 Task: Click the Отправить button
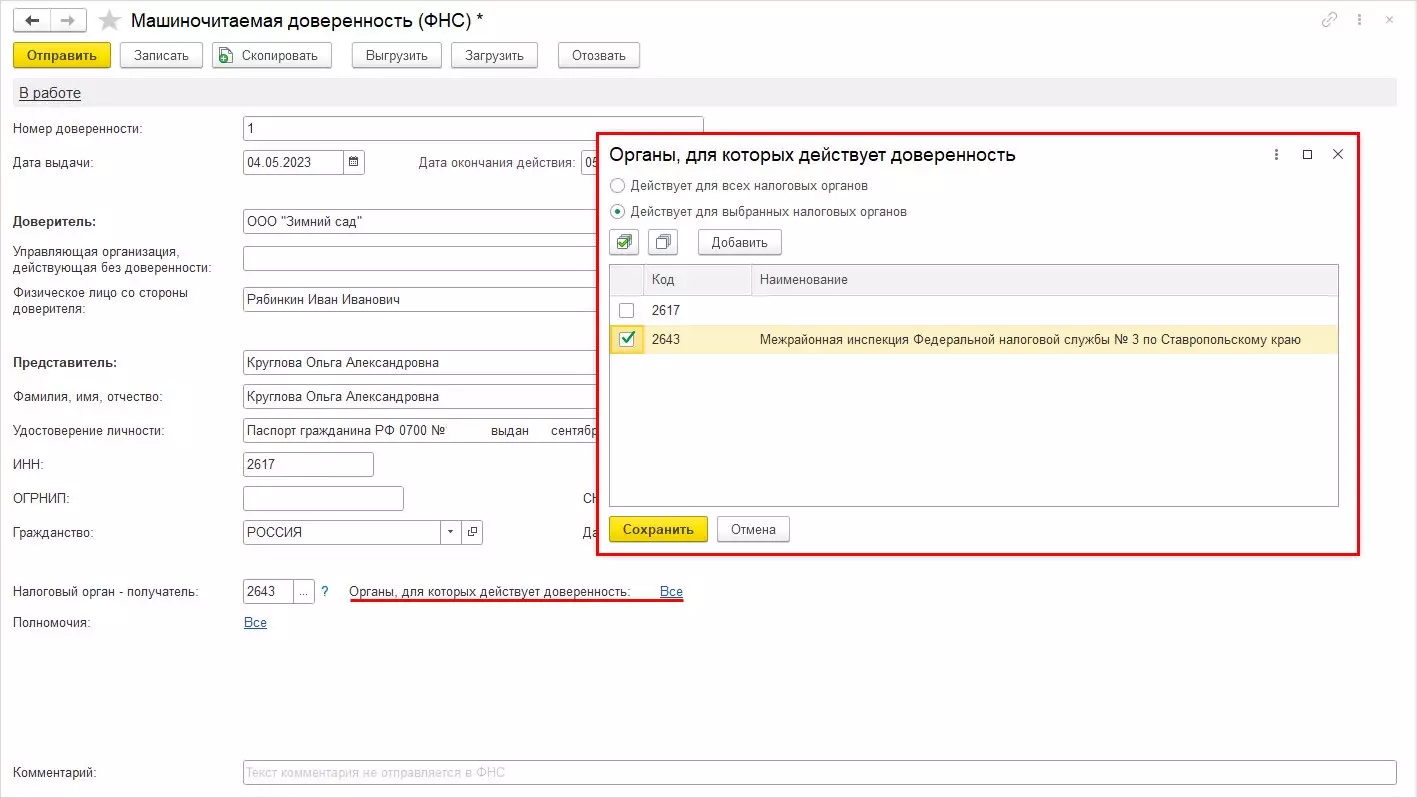62,55
